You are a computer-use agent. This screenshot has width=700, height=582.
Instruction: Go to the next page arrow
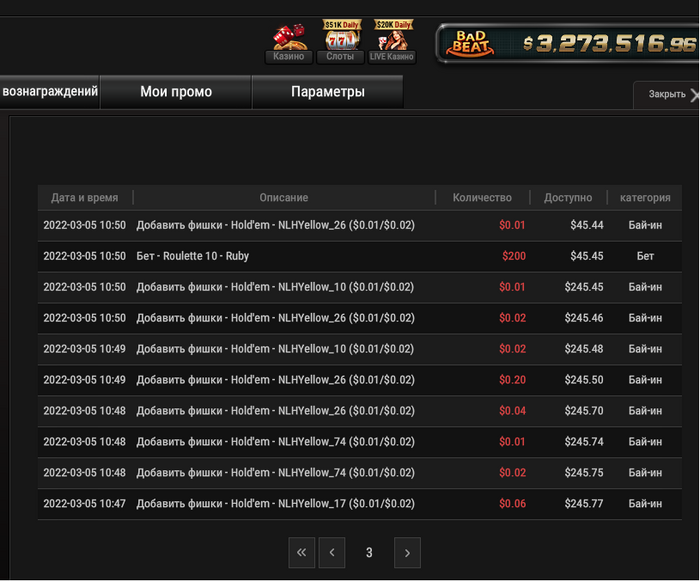(407, 553)
